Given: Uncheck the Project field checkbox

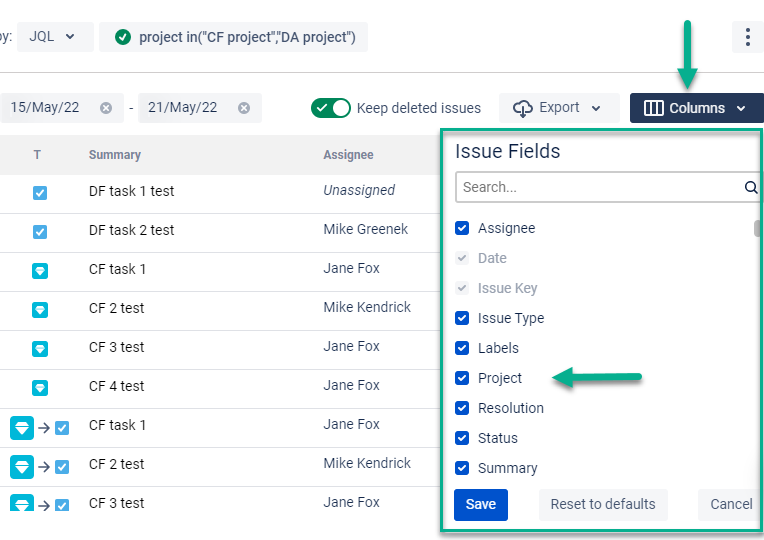Looking at the screenshot, I should point(462,378).
